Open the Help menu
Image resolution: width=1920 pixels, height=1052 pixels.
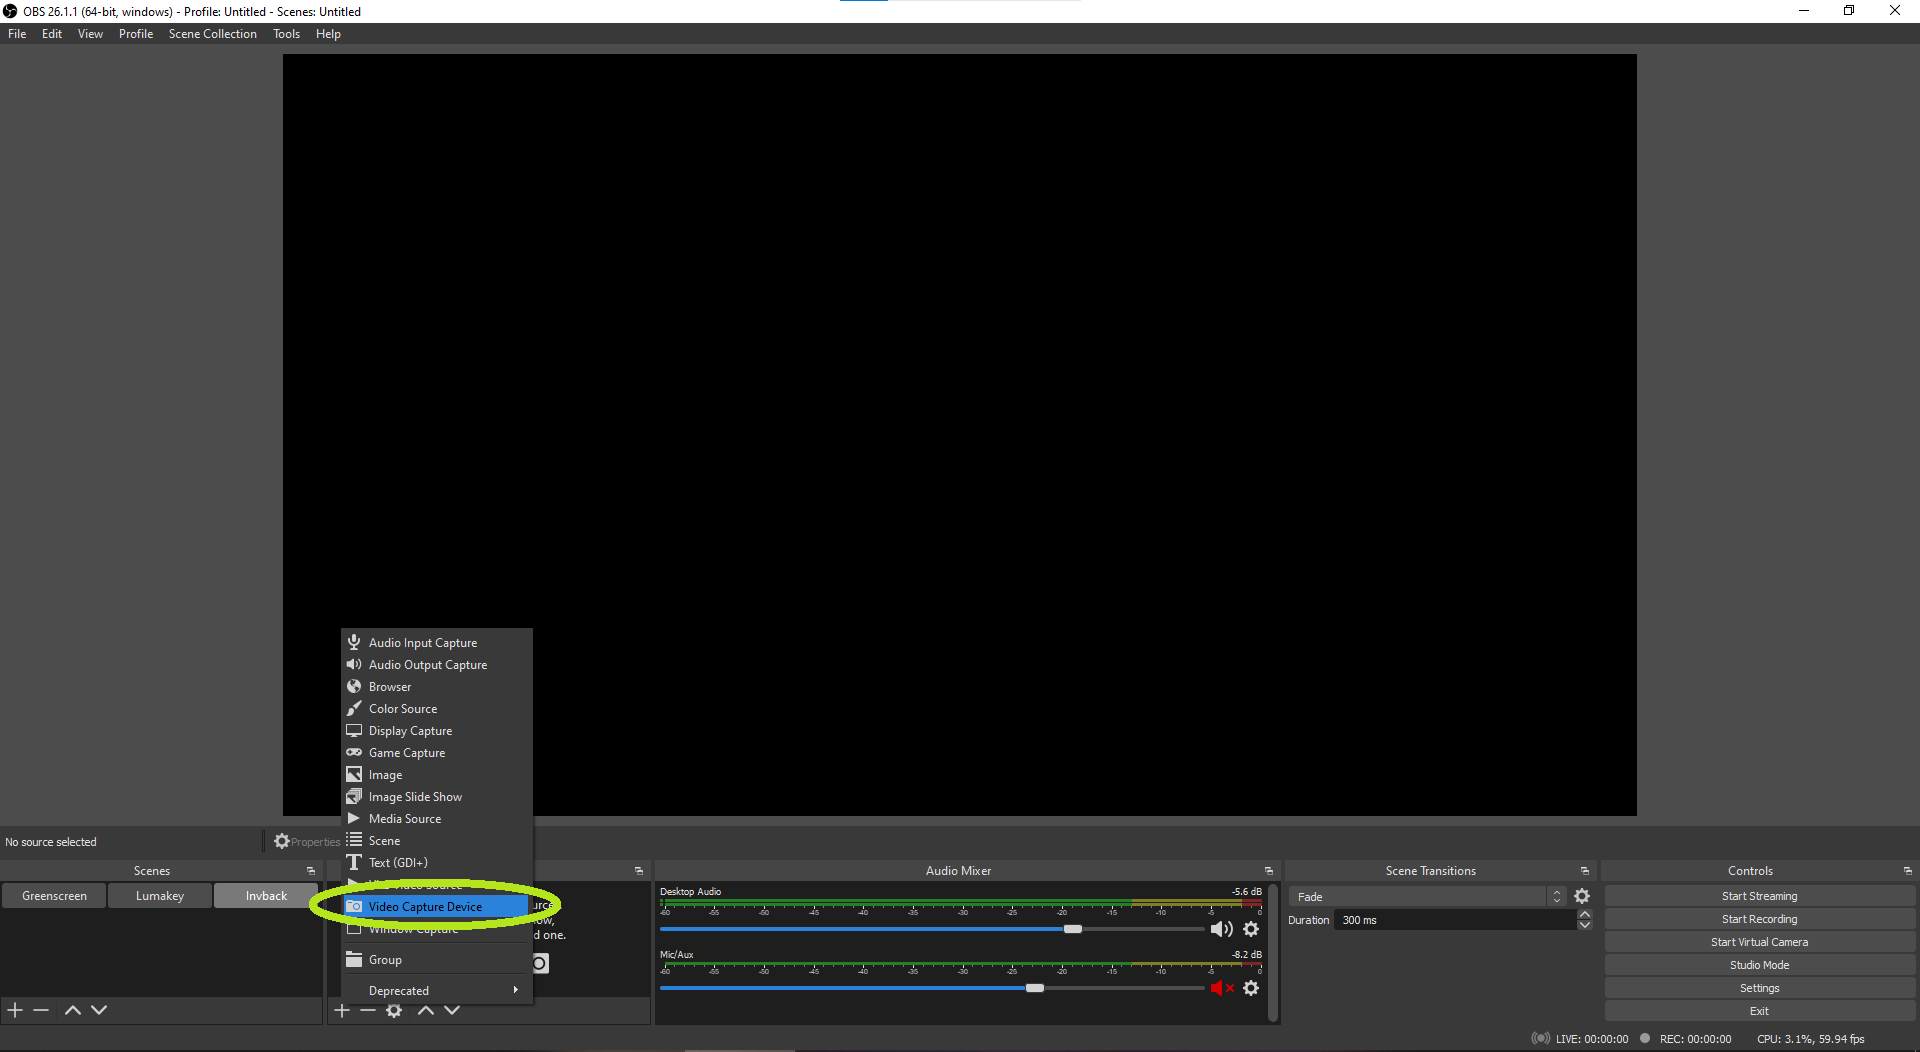pos(328,34)
